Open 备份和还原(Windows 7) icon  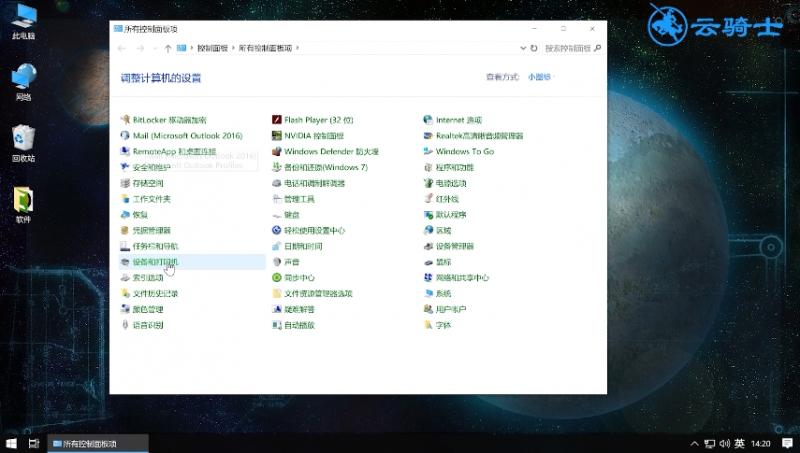[277, 167]
